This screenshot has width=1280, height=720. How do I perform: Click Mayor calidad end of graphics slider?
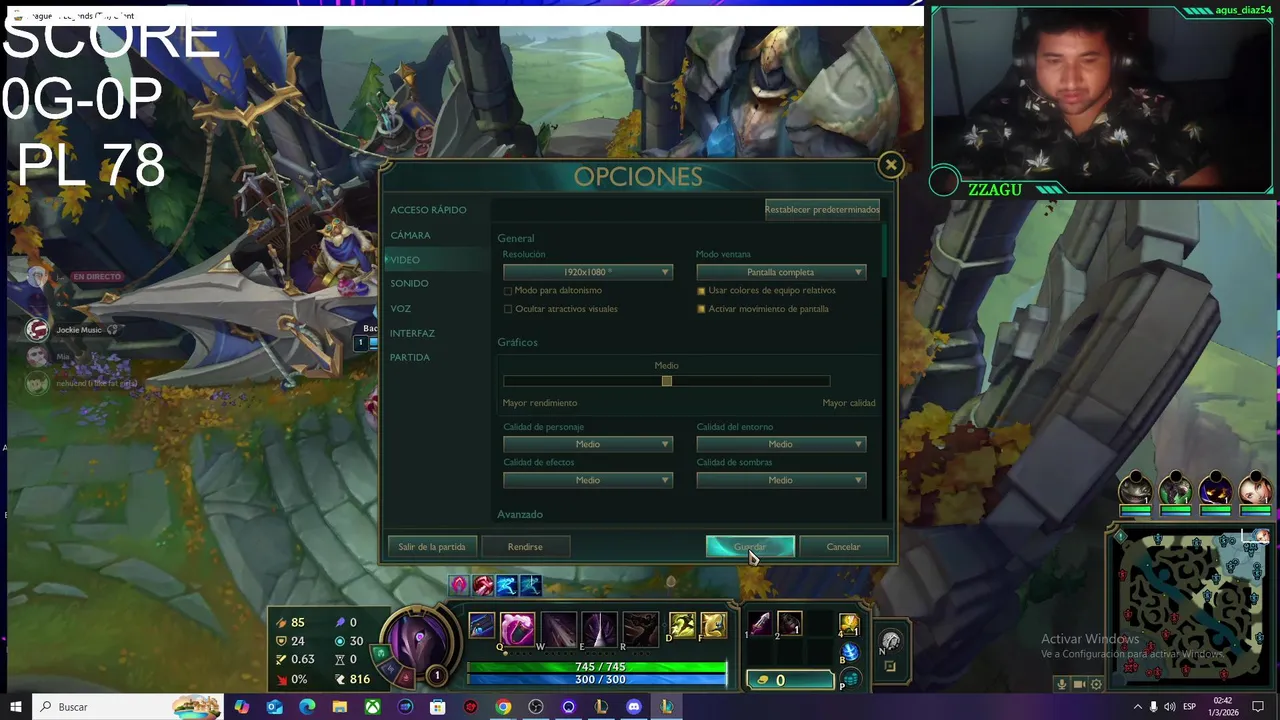(x=849, y=403)
